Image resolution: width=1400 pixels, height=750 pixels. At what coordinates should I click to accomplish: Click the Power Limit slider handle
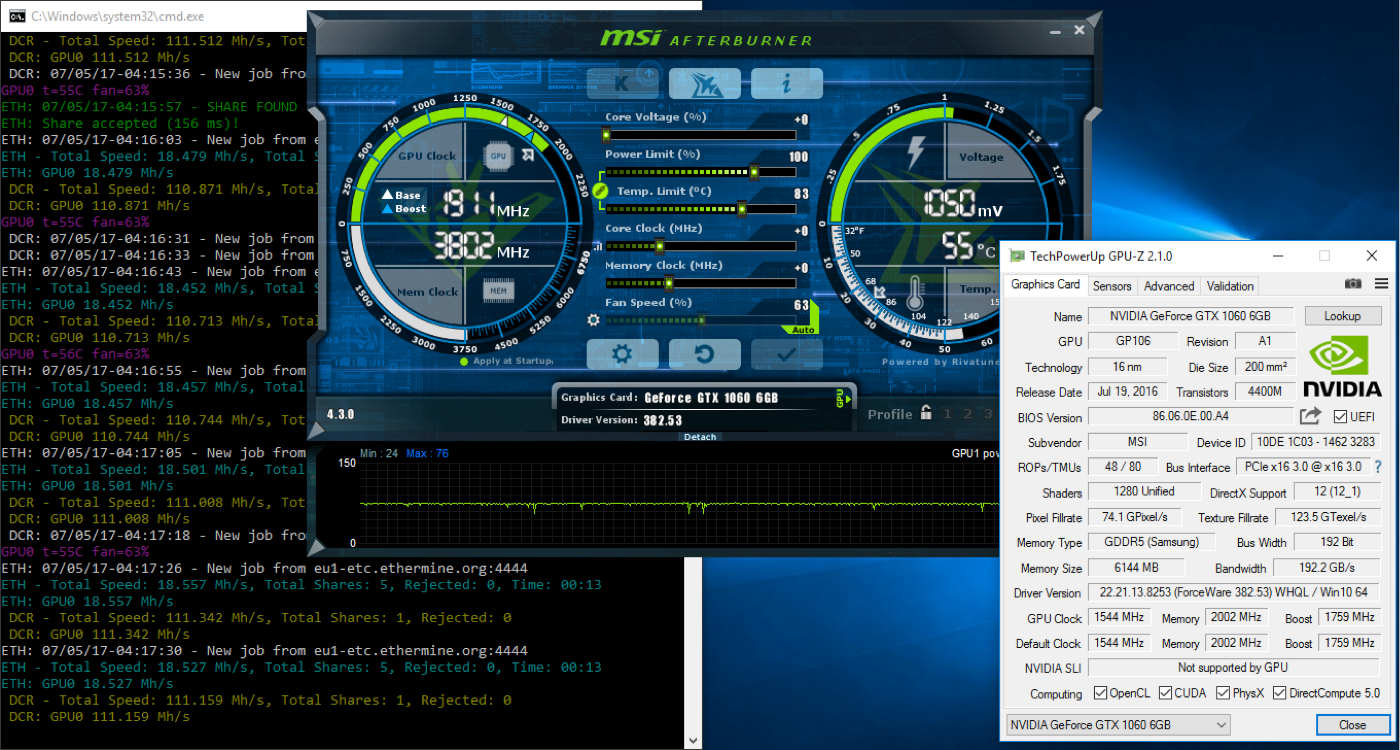pyautogui.click(x=754, y=172)
